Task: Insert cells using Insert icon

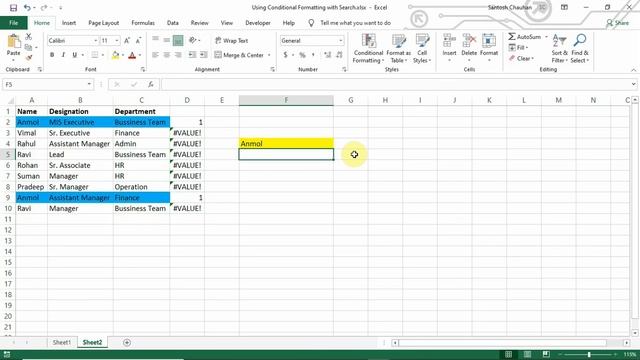Action: [x=449, y=48]
